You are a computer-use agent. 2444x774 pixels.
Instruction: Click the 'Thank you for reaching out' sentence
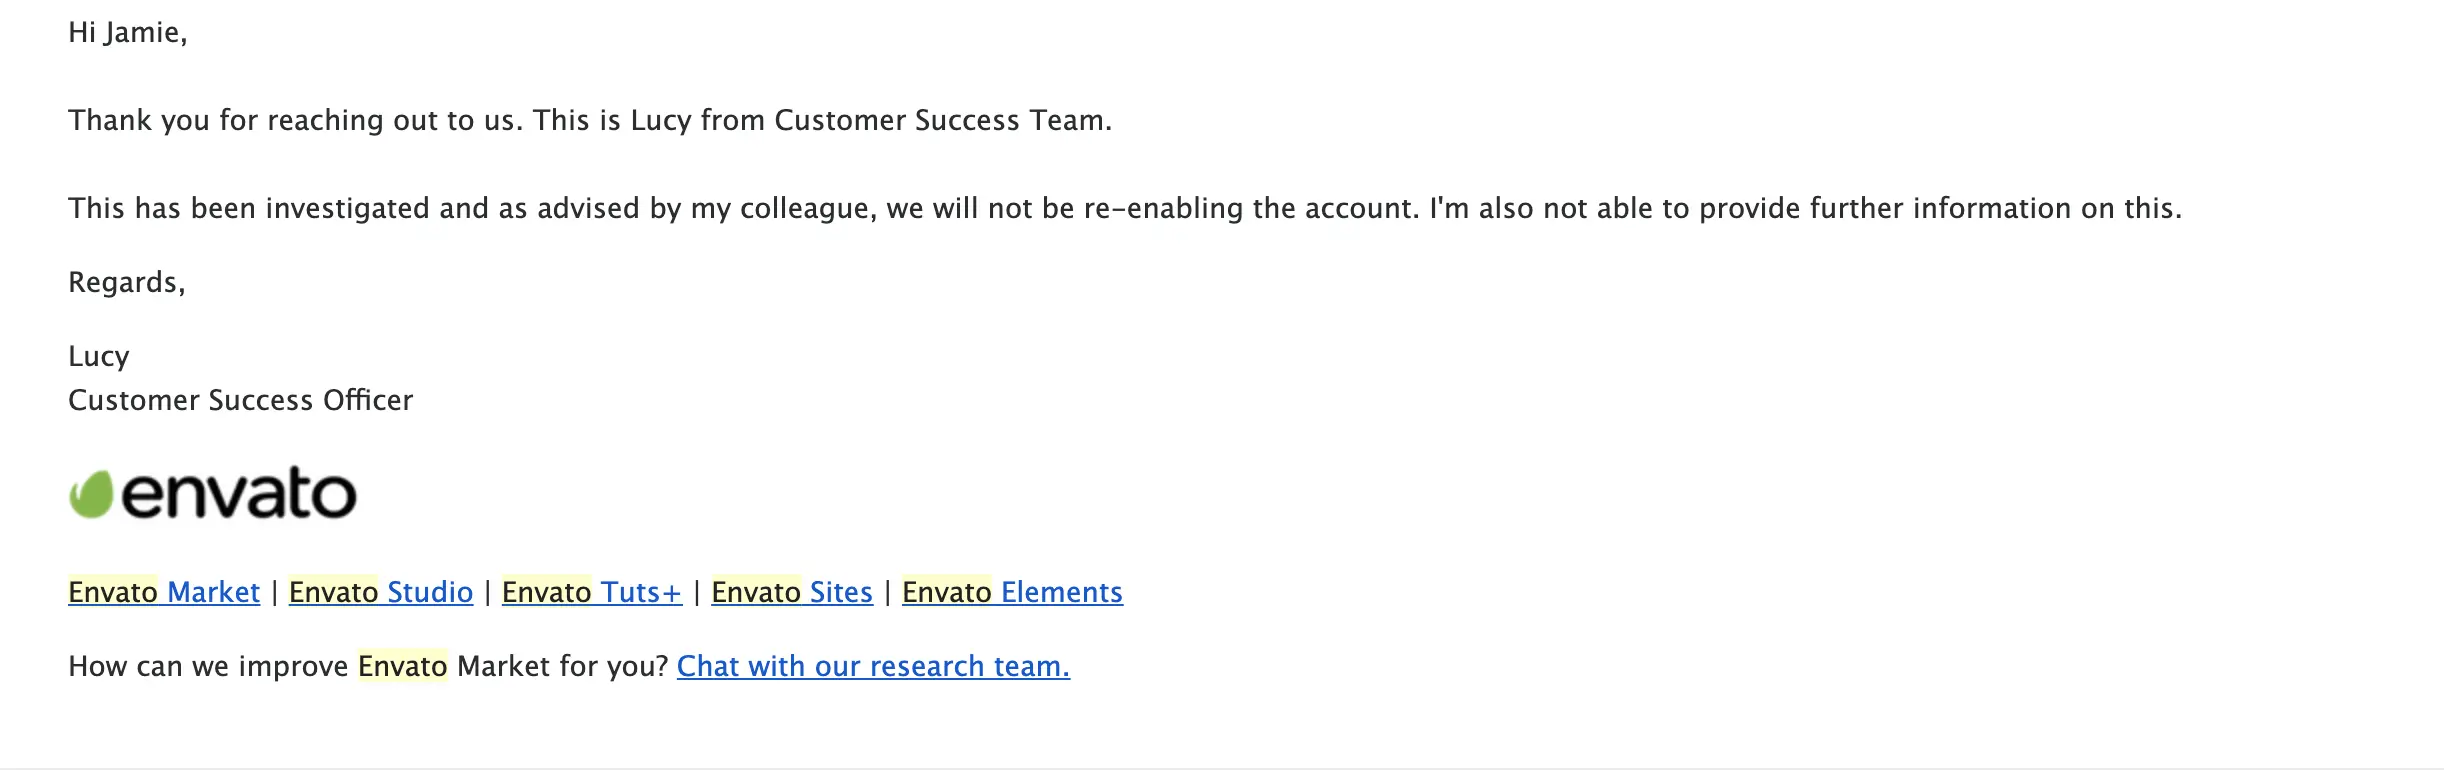point(296,120)
